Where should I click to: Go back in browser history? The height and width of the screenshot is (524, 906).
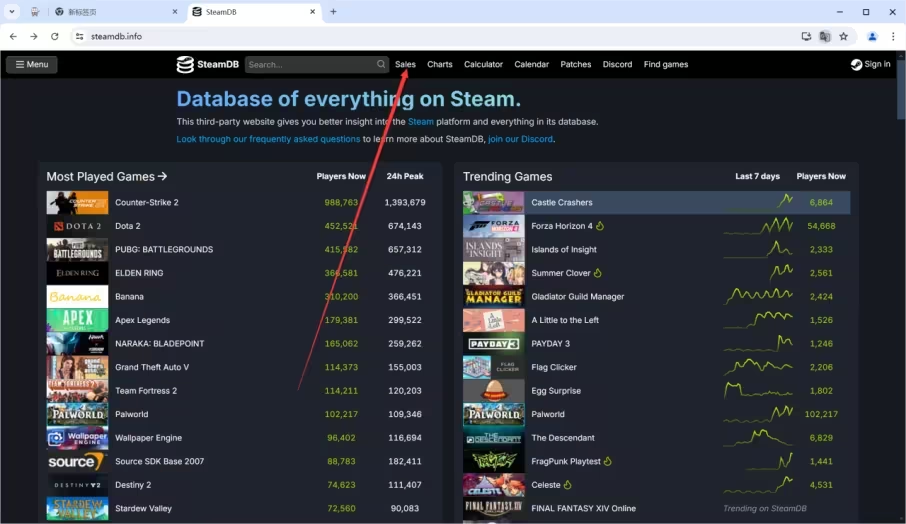tap(13, 36)
